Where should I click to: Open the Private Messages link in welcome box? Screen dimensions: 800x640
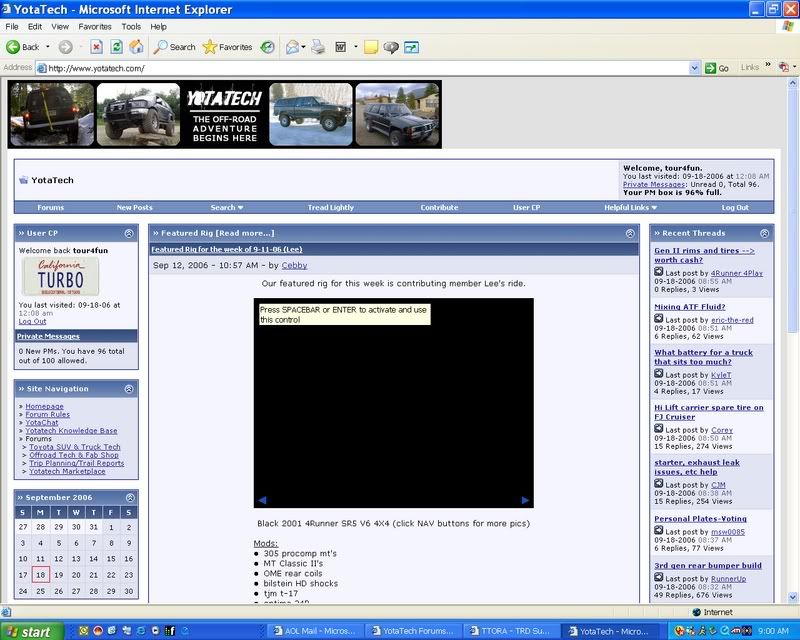(653, 185)
